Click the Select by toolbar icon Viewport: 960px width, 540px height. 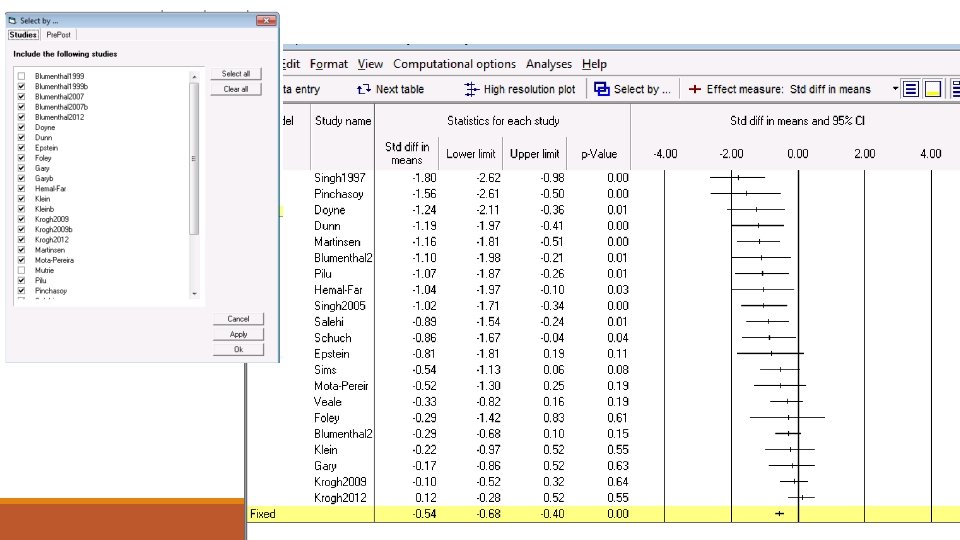(602, 89)
